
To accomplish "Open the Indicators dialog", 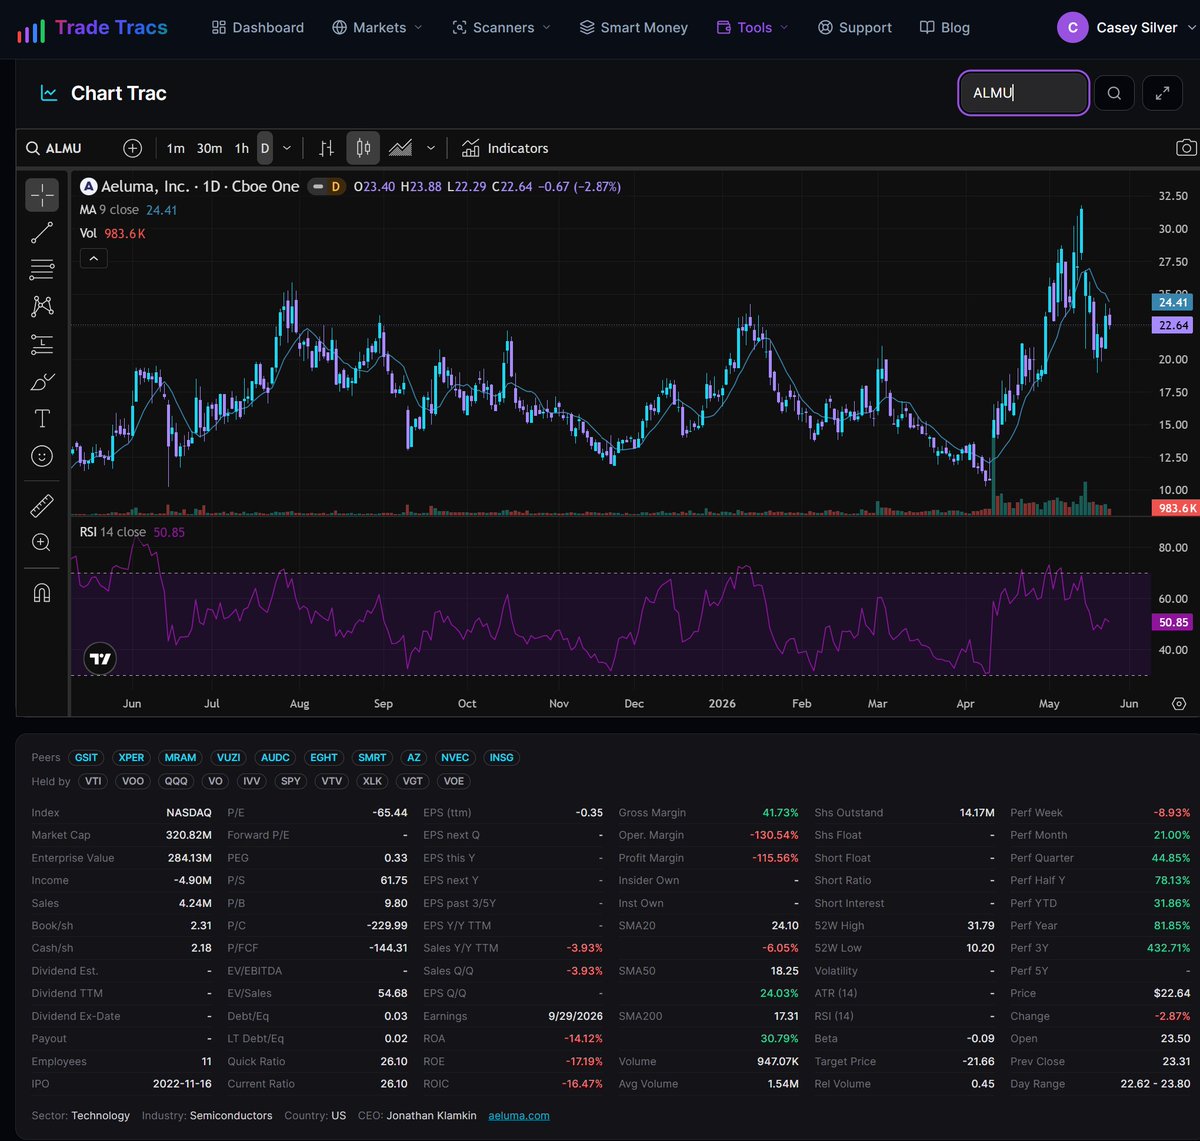I will (x=505, y=148).
